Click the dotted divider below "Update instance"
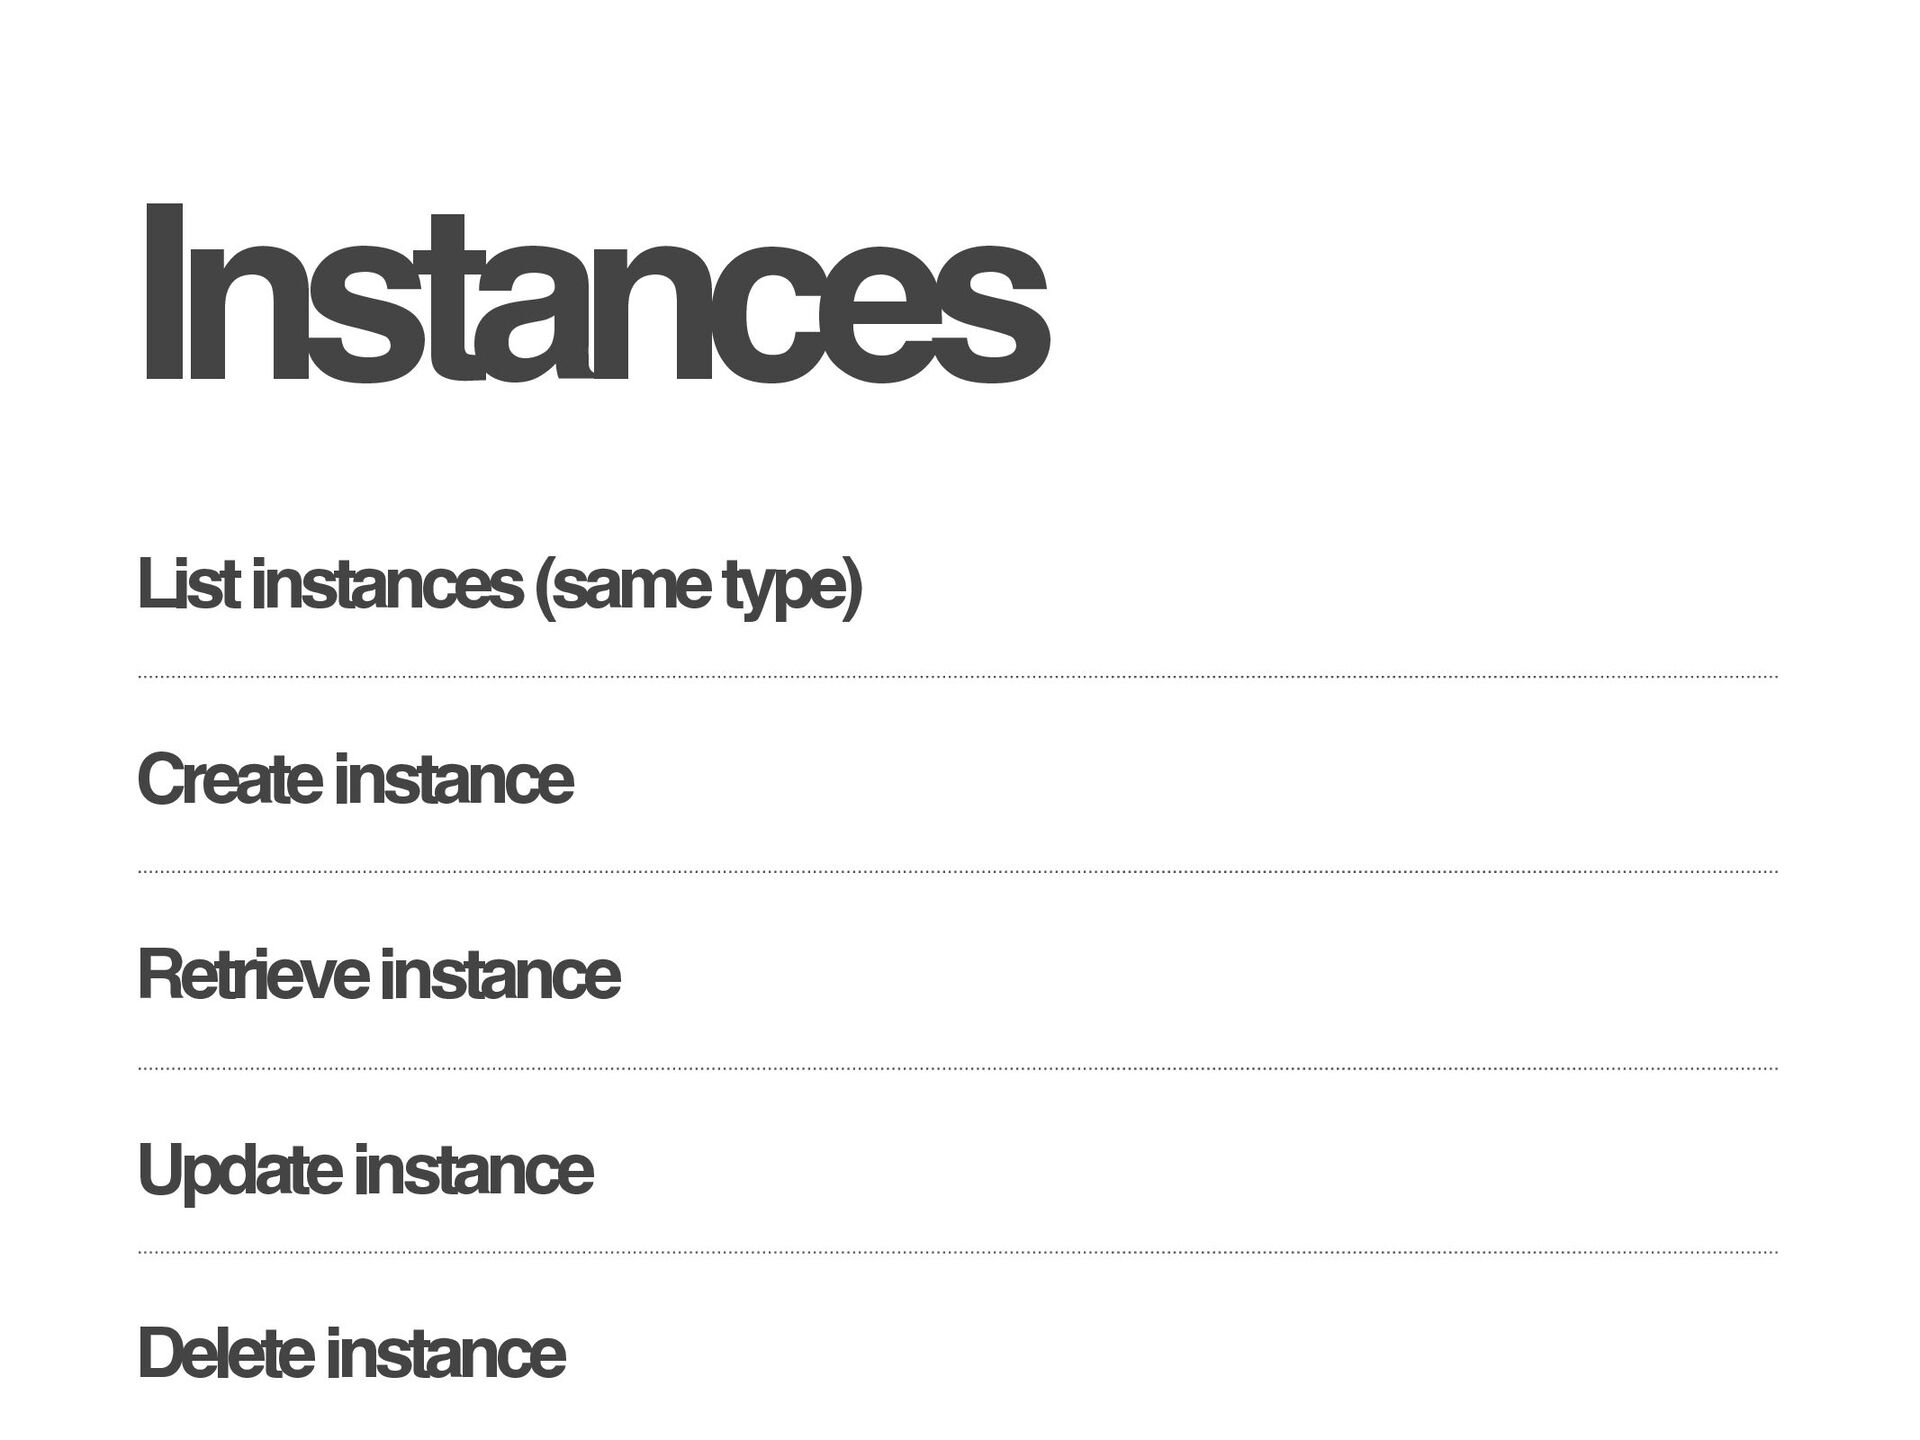This screenshot has width=1920, height=1440. [x=957, y=1252]
